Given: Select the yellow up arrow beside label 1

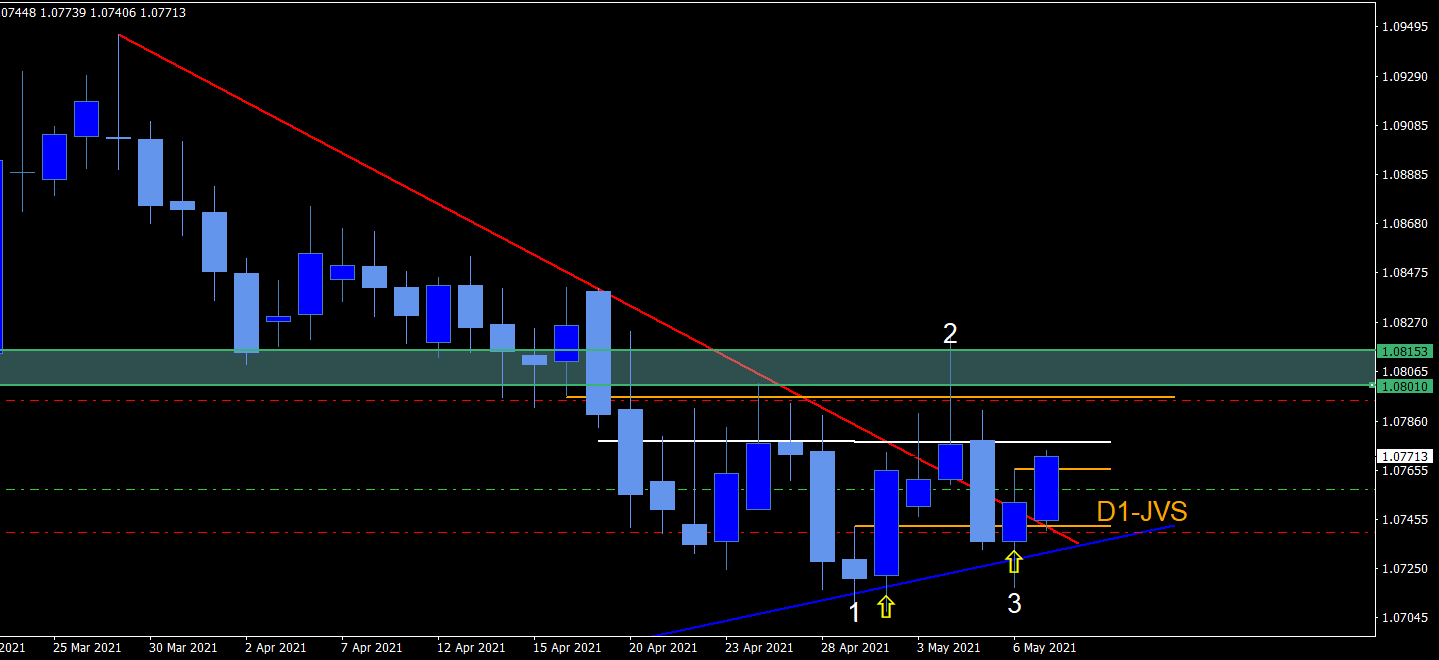Looking at the screenshot, I should (x=886, y=605).
